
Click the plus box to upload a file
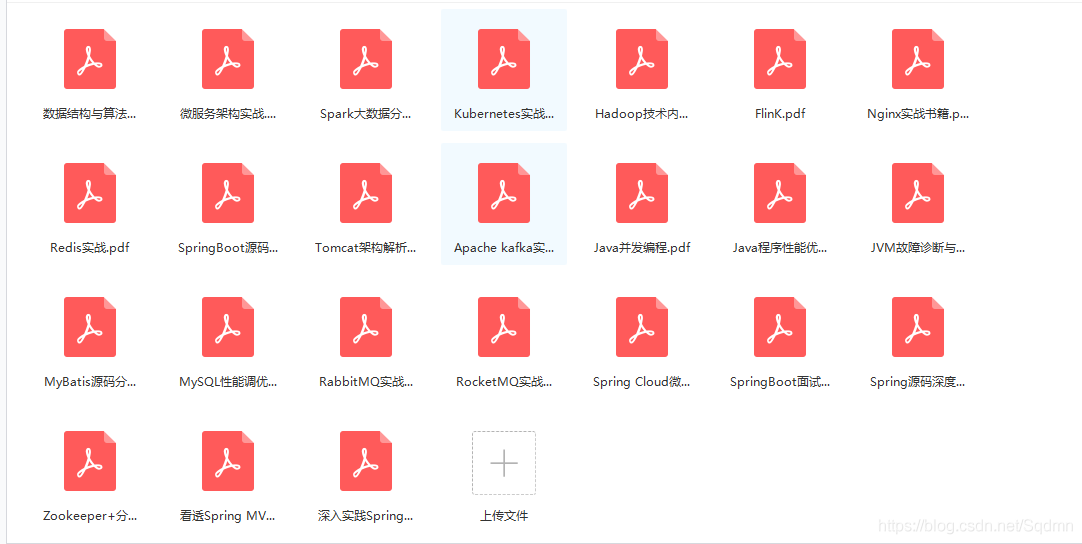[504, 463]
